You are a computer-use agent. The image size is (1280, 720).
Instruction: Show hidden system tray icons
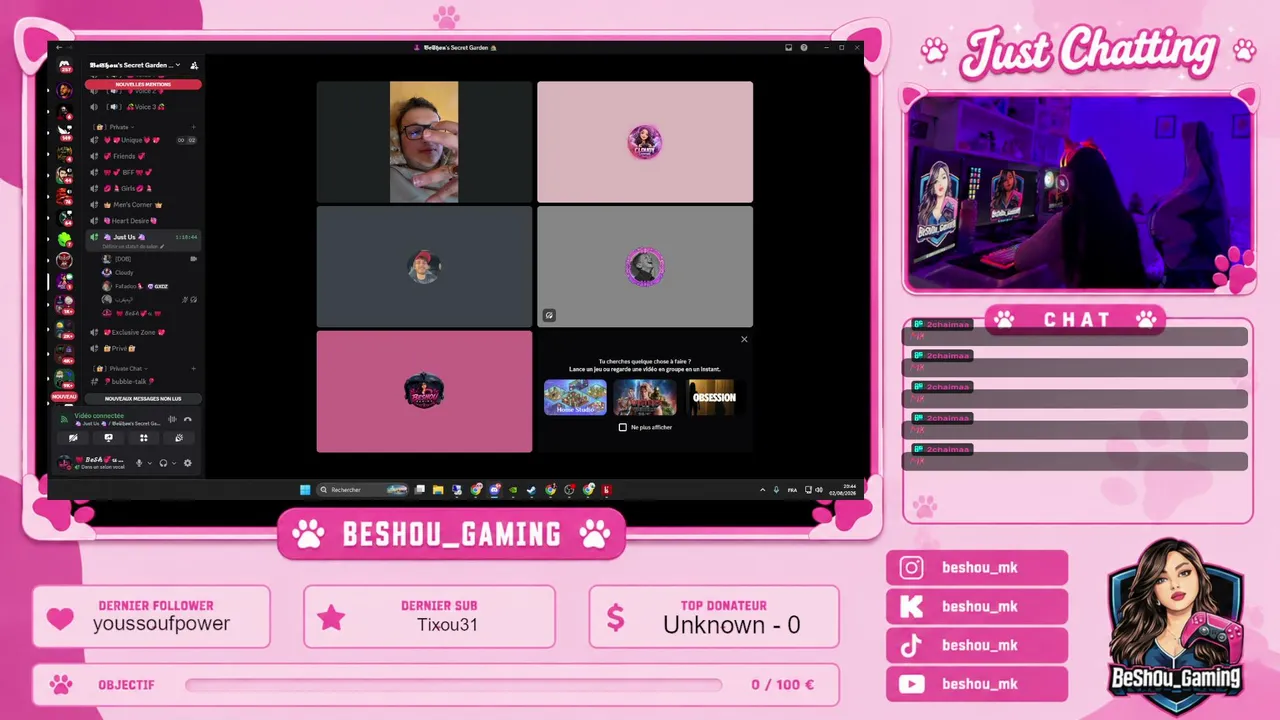click(763, 490)
